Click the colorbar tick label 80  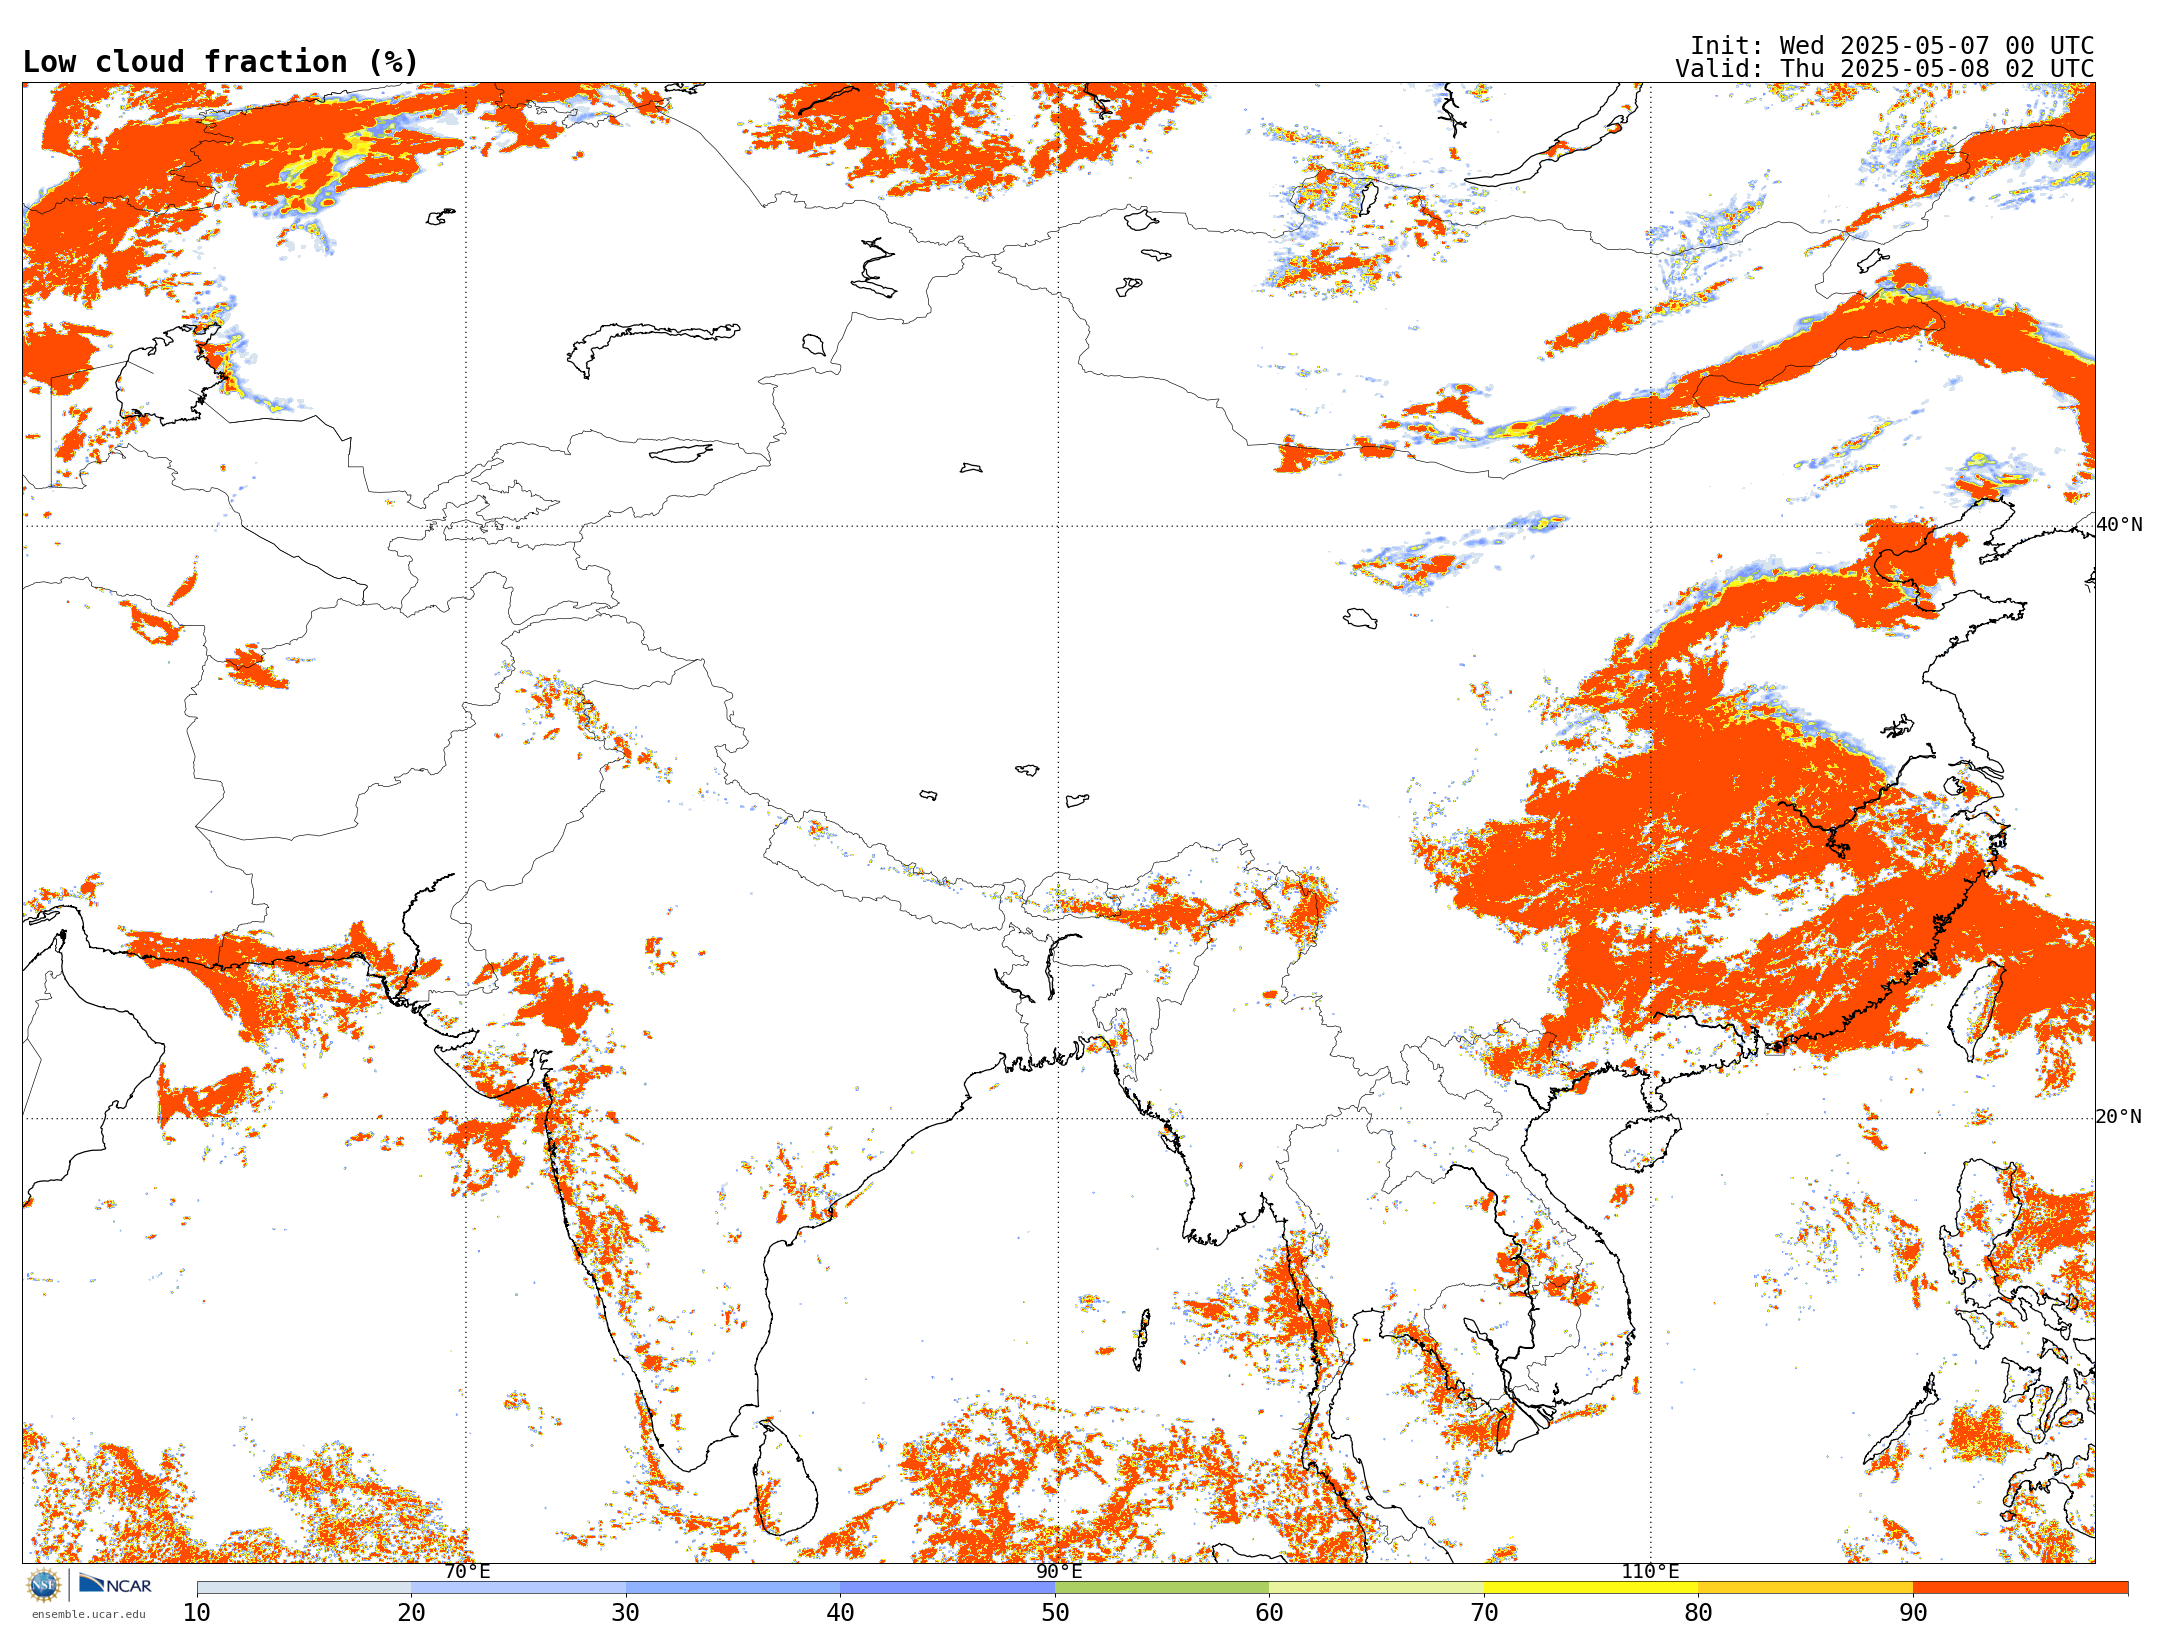pyautogui.click(x=1698, y=1613)
